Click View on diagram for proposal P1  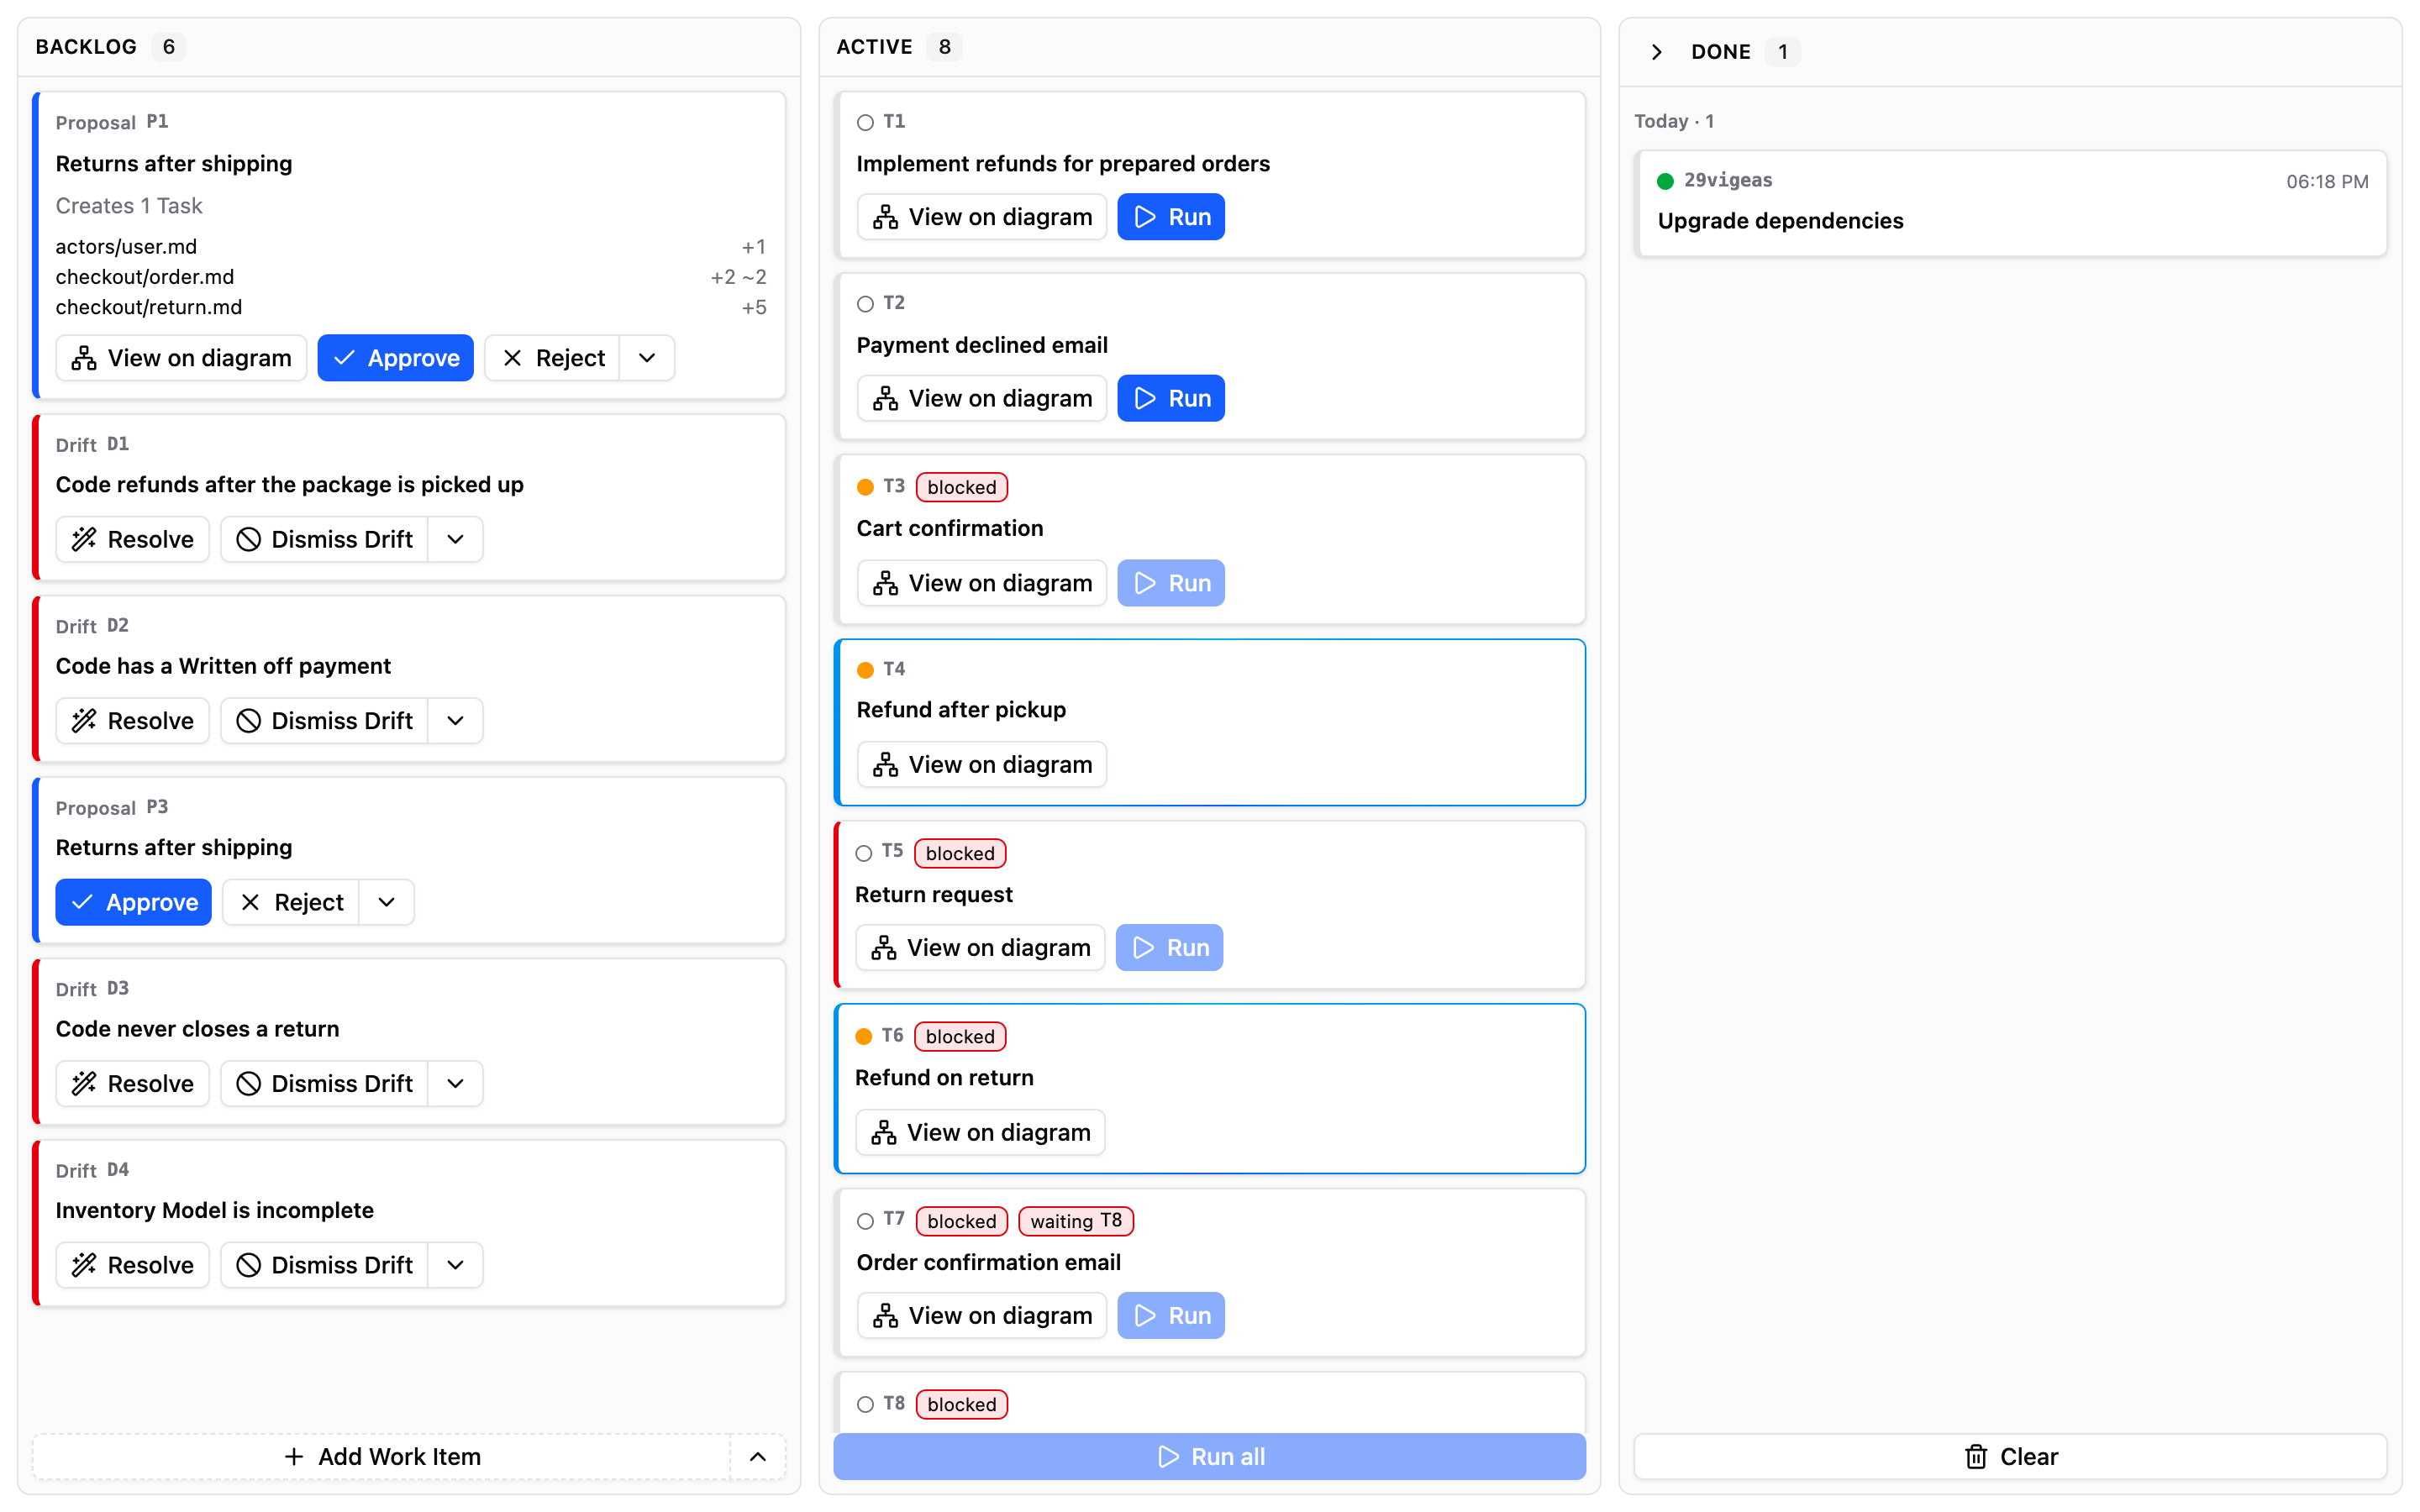point(181,358)
